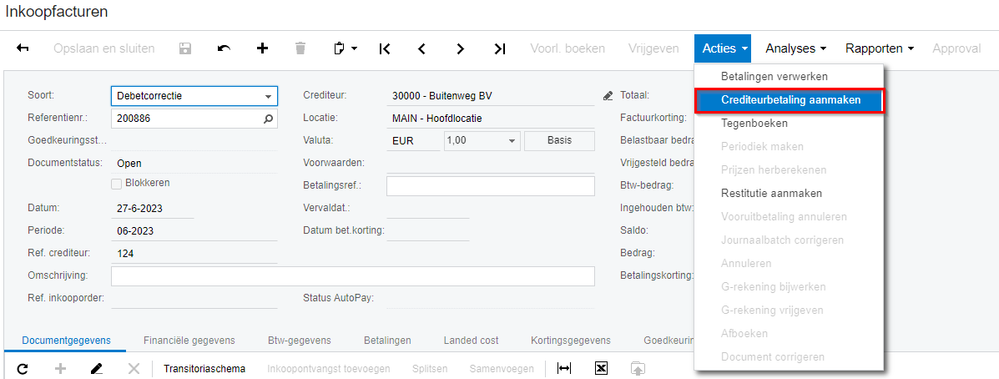This screenshot has height=379, width=999.
Task: Click the Inkoopfacturen page title
Action: coord(57,11)
